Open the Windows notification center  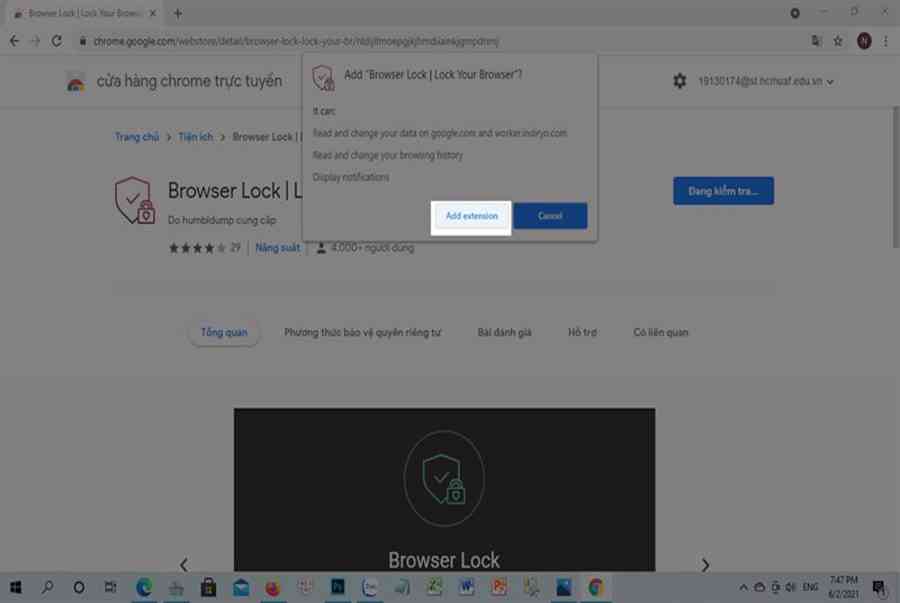(878, 587)
